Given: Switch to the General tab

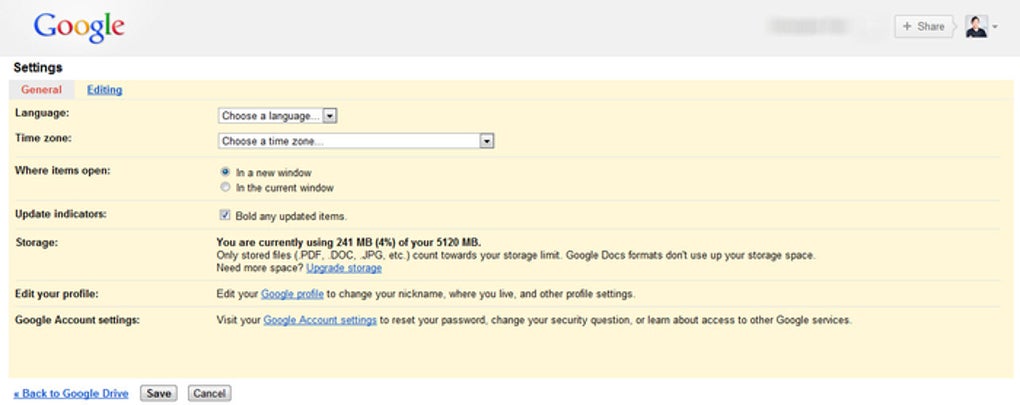Looking at the screenshot, I should (41, 90).
